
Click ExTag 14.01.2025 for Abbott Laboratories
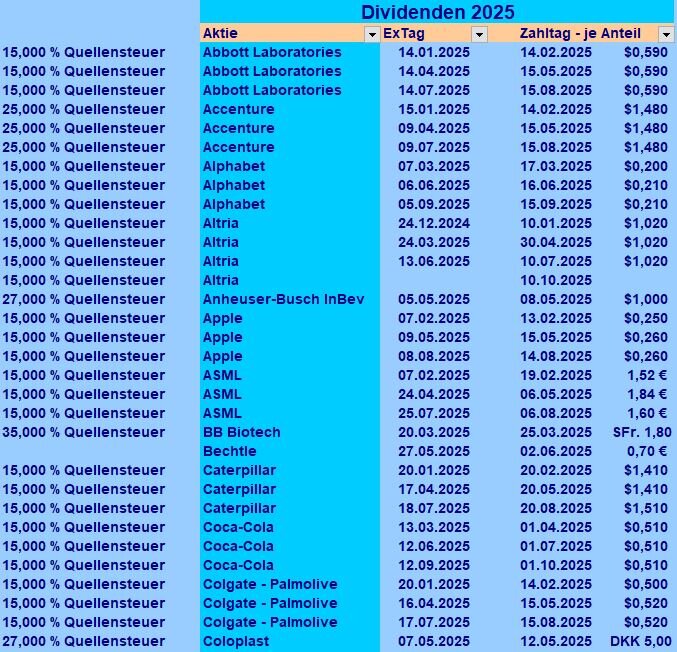(x=434, y=52)
